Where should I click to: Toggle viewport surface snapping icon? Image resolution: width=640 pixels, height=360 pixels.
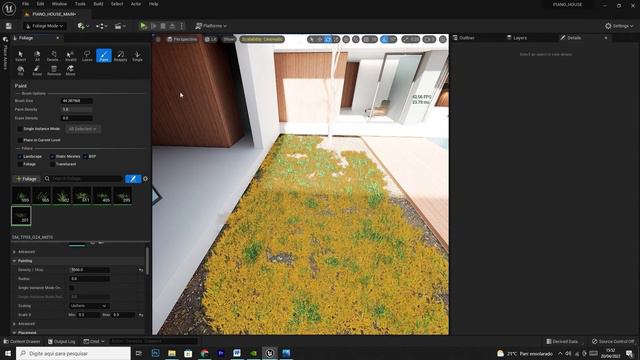coord(356,39)
